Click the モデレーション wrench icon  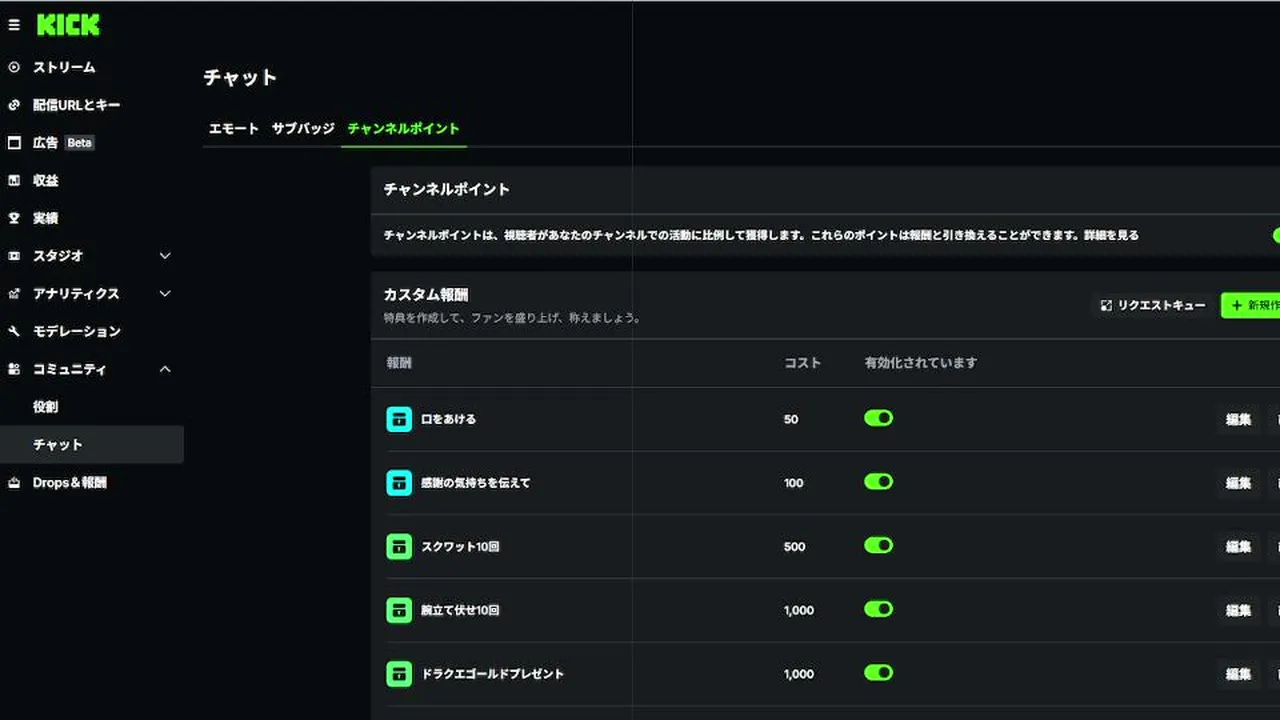(14, 331)
